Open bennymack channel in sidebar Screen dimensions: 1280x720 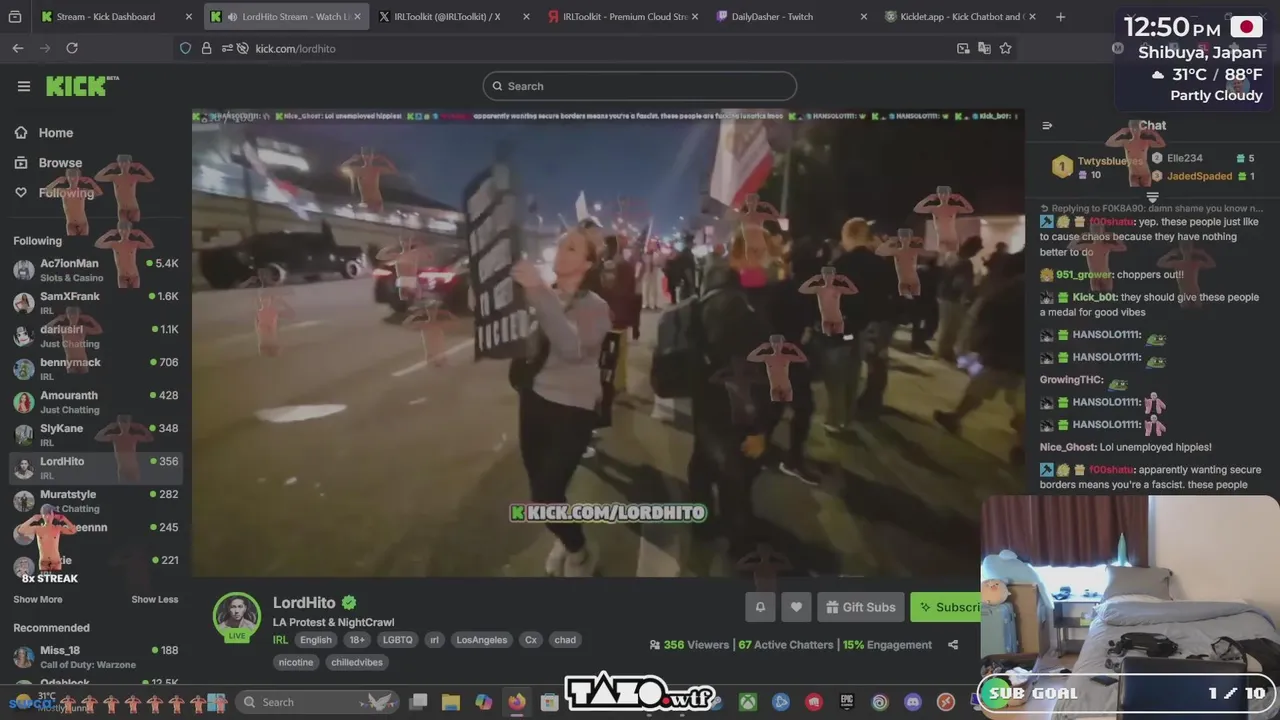click(x=96, y=369)
